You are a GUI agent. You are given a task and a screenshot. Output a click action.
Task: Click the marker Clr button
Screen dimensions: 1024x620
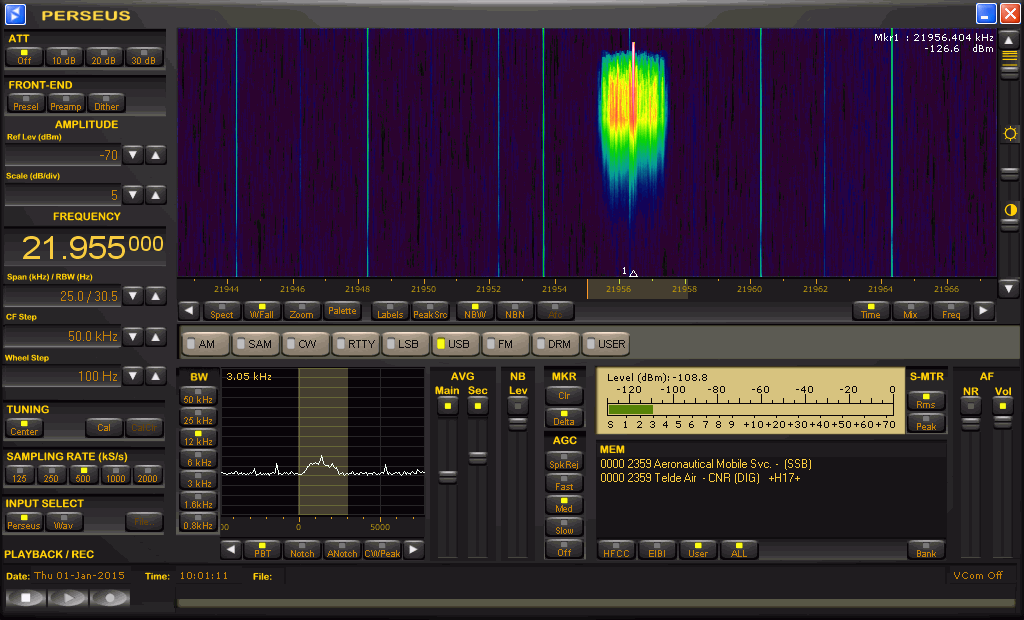pyautogui.click(x=564, y=395)
